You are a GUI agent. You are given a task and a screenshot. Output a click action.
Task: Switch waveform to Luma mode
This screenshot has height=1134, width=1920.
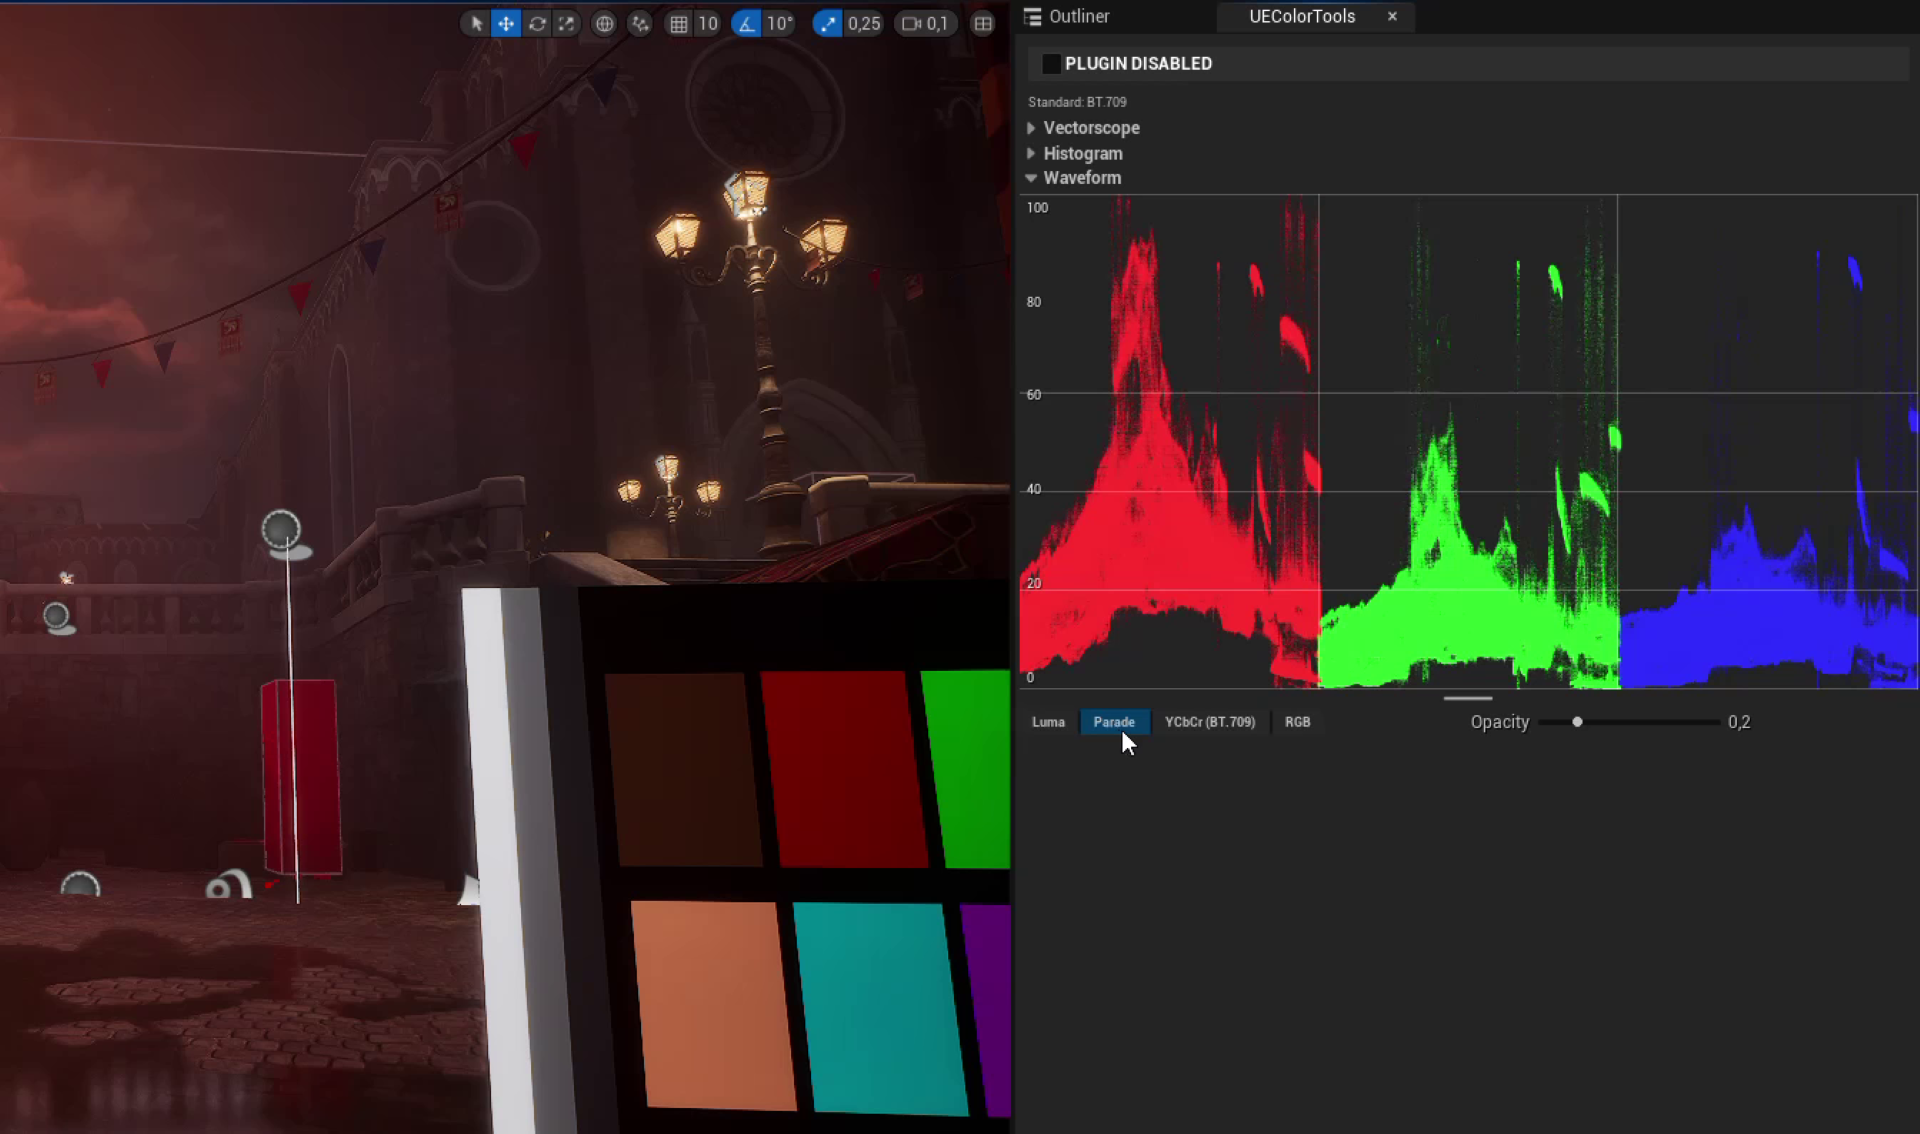click(x=1048, y=722)
